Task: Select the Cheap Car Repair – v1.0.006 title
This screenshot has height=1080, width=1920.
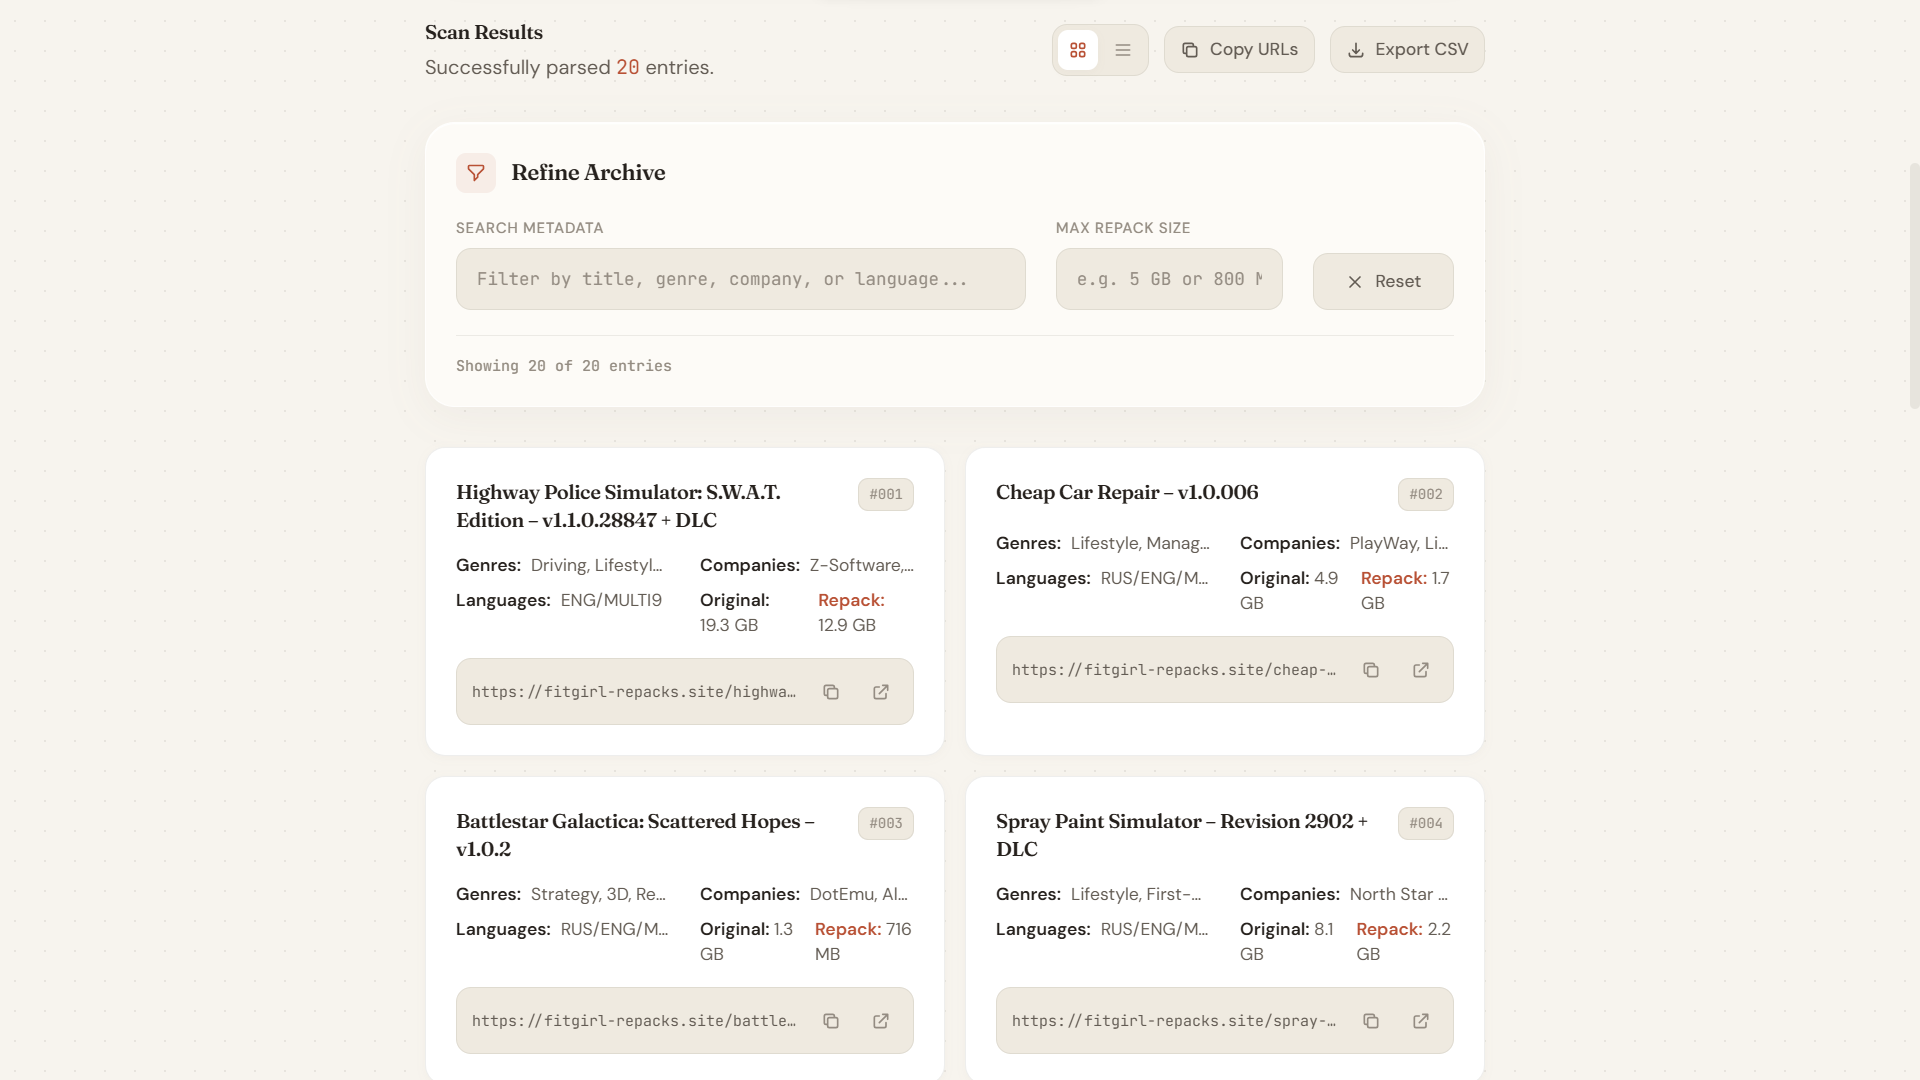Action: [1127, 492]
